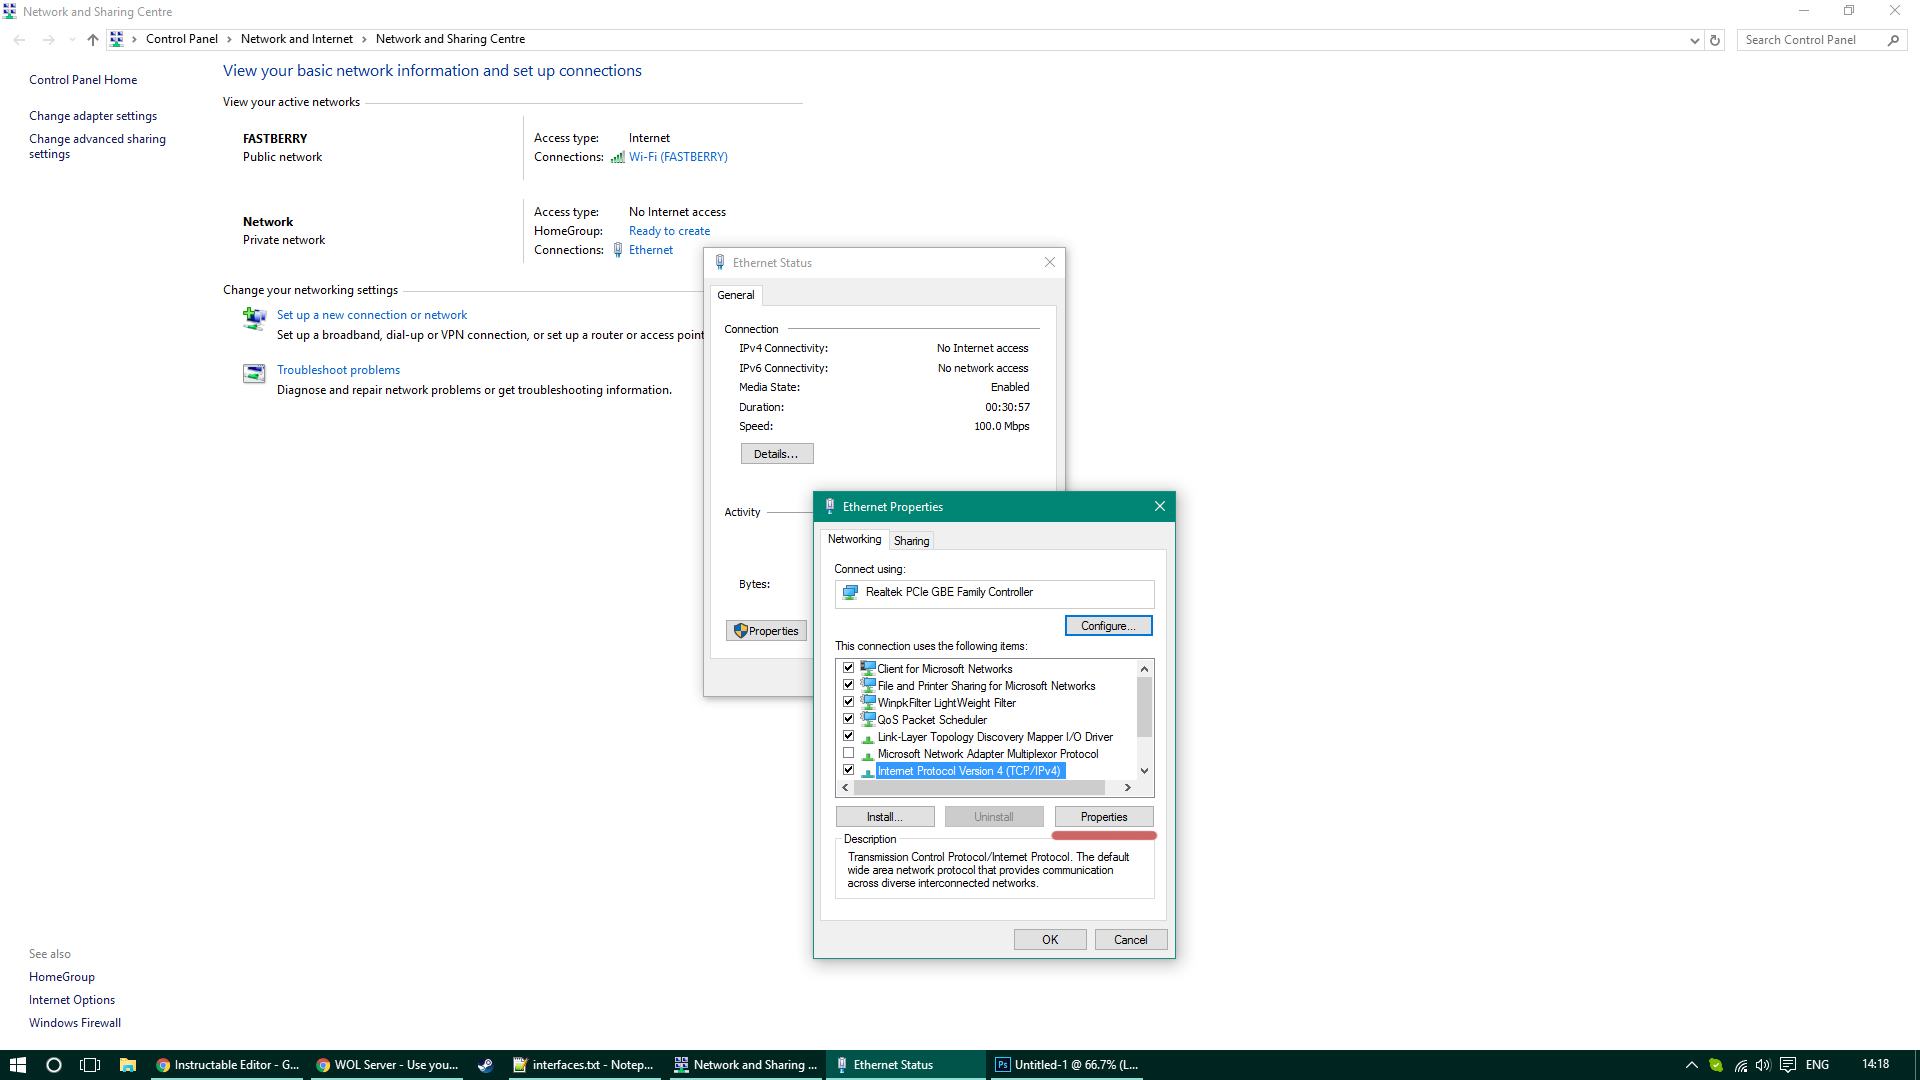Switch to the Sharing tab

click(911, 541)
